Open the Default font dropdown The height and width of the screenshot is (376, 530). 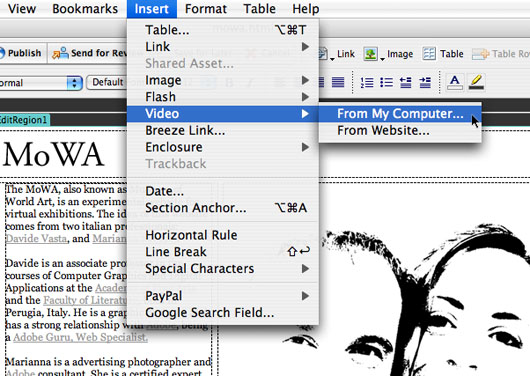click(106, 82)
